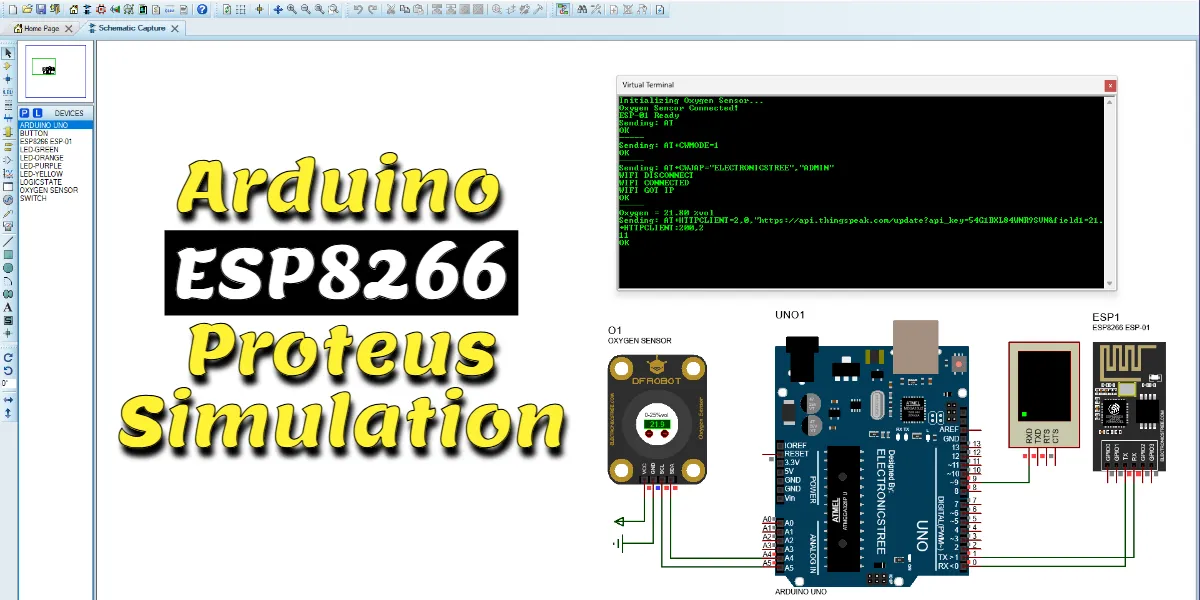Click the P button to pick devices
The image size is (1200, 600).
click(24, 113)
